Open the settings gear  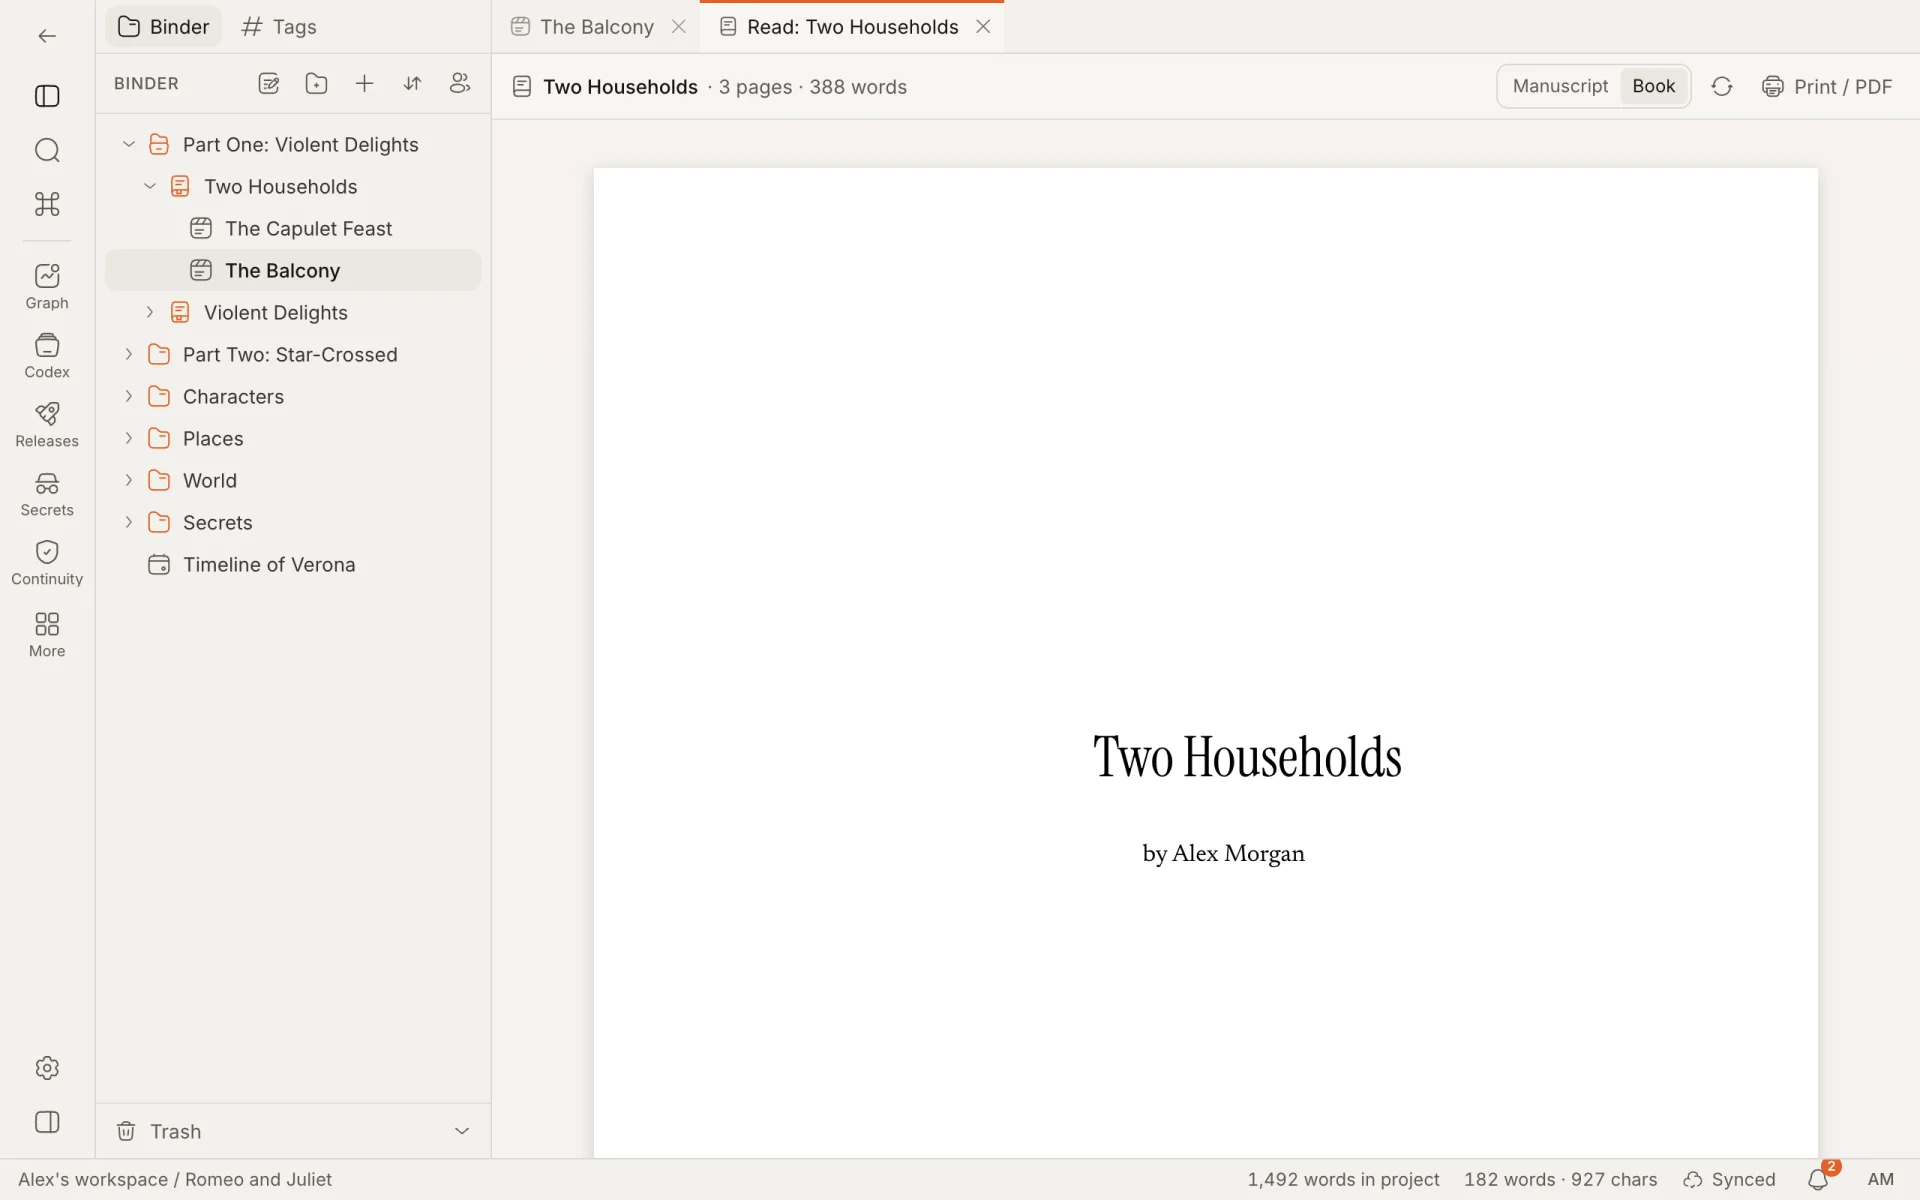pyautogui.click(x=47, y=1068)
